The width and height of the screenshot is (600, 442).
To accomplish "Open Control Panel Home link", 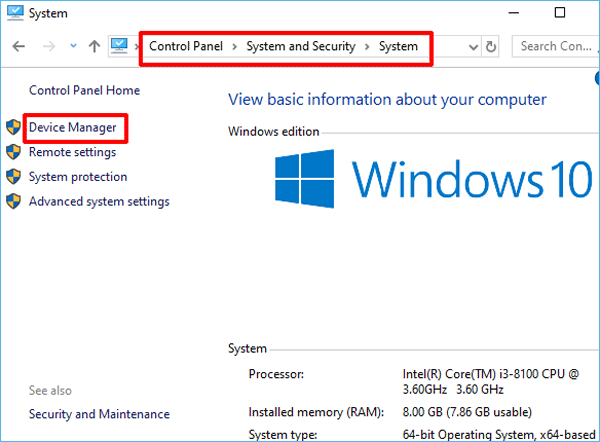I will (85, 90).
